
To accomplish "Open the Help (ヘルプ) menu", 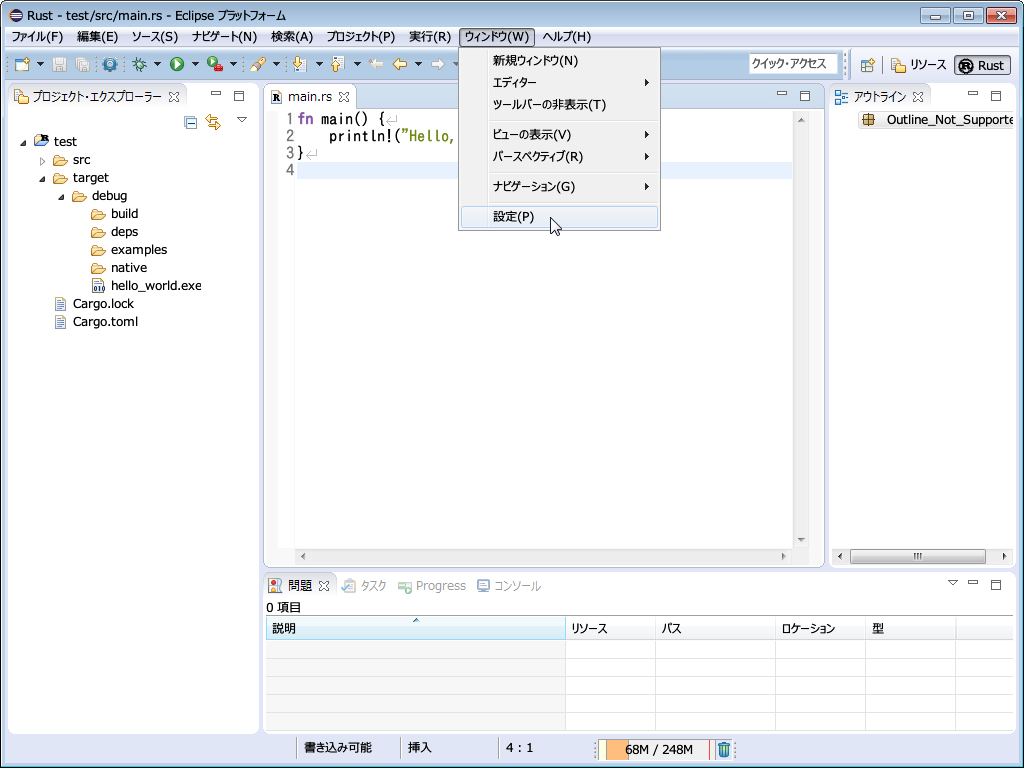I will pos(567,37).
